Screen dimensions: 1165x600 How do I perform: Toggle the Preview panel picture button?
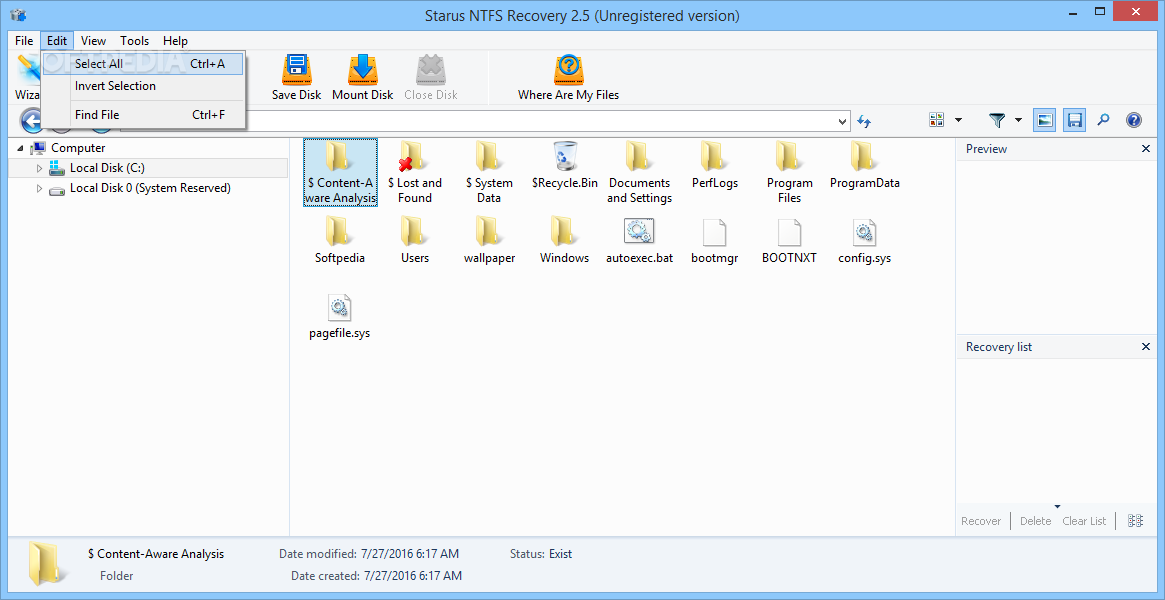pyautogui.click(x=1045, y=120)
